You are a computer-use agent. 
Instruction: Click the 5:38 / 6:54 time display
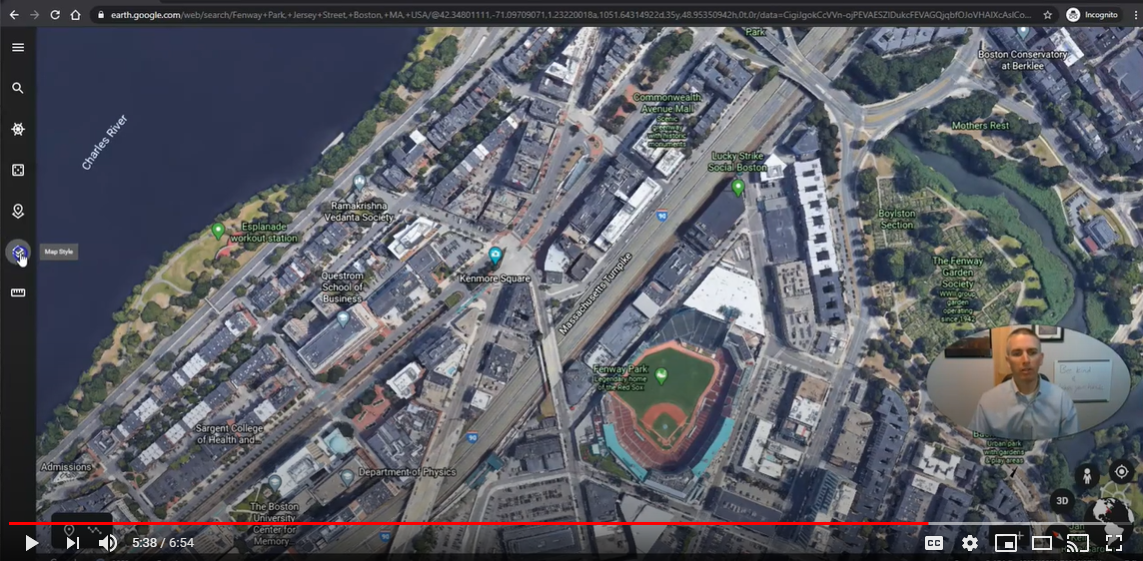tap(163, 543)
